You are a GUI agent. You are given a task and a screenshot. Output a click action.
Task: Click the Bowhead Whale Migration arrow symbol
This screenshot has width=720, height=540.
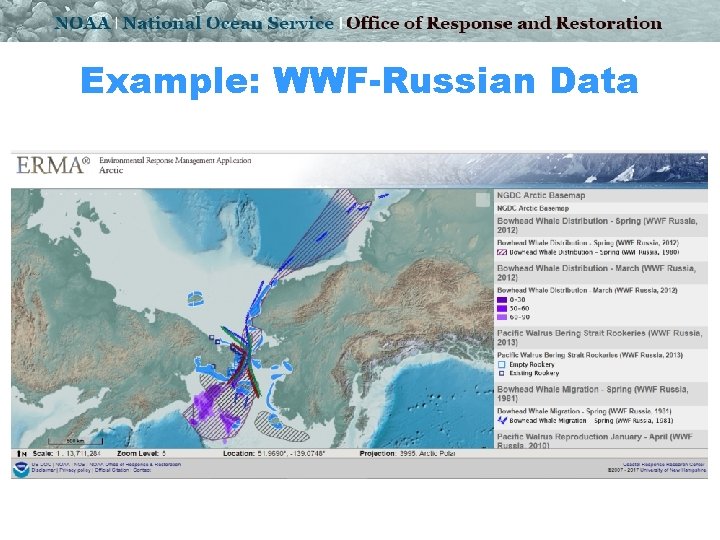(x=502, y=420)
